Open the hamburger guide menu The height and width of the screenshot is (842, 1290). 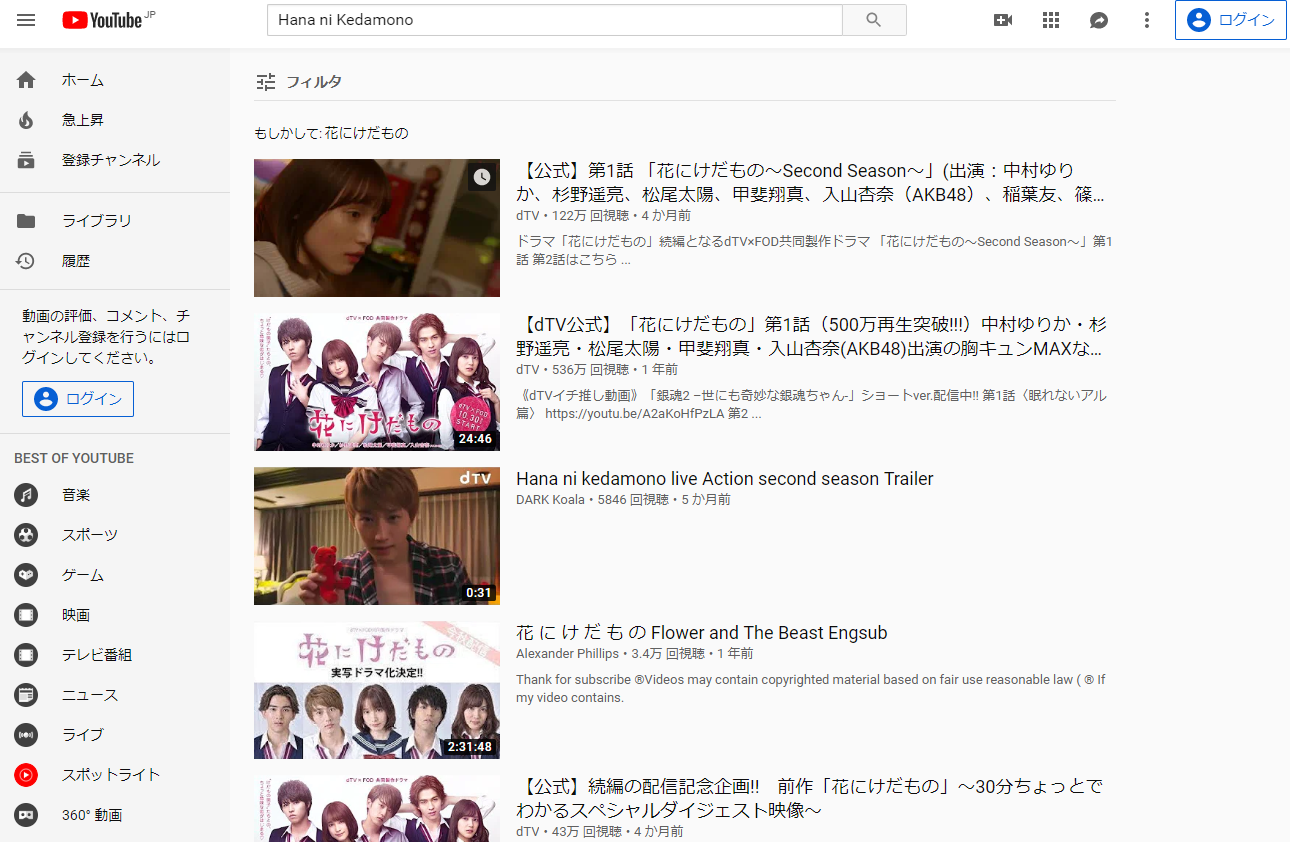point(26,20)
